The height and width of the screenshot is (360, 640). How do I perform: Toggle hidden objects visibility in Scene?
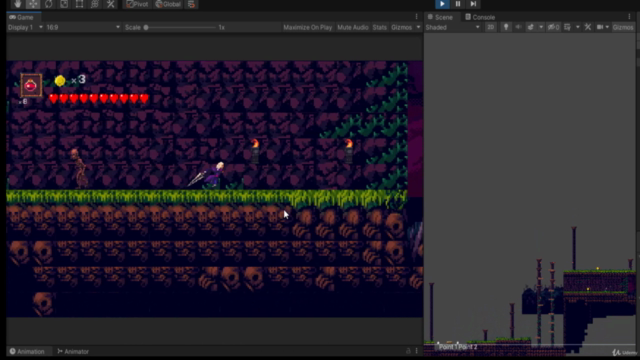(x=553, y=27)
